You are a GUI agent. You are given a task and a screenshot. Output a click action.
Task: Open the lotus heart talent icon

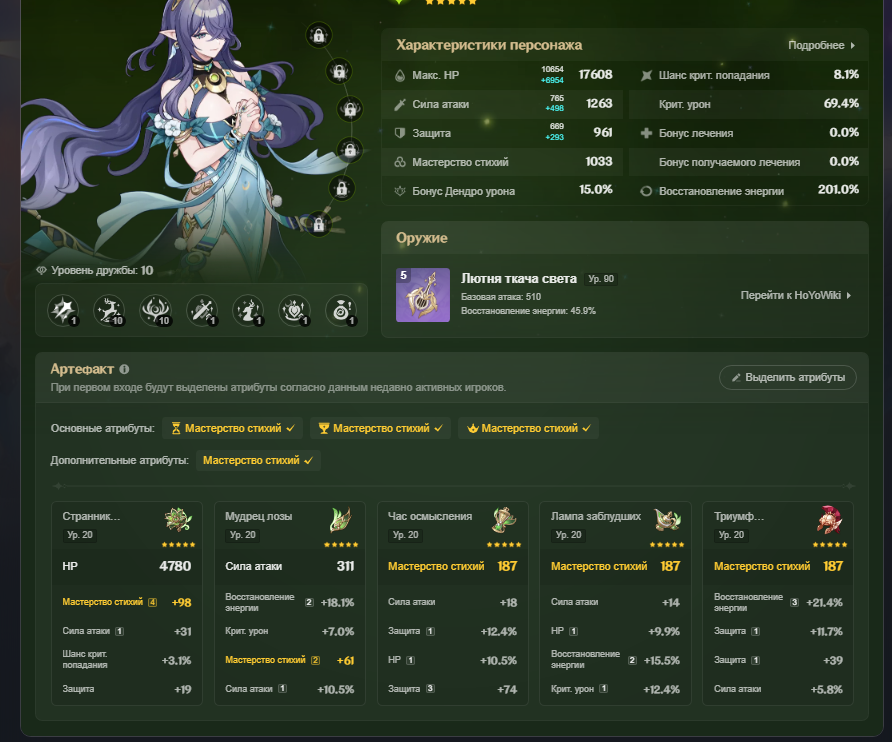[295, 311]
